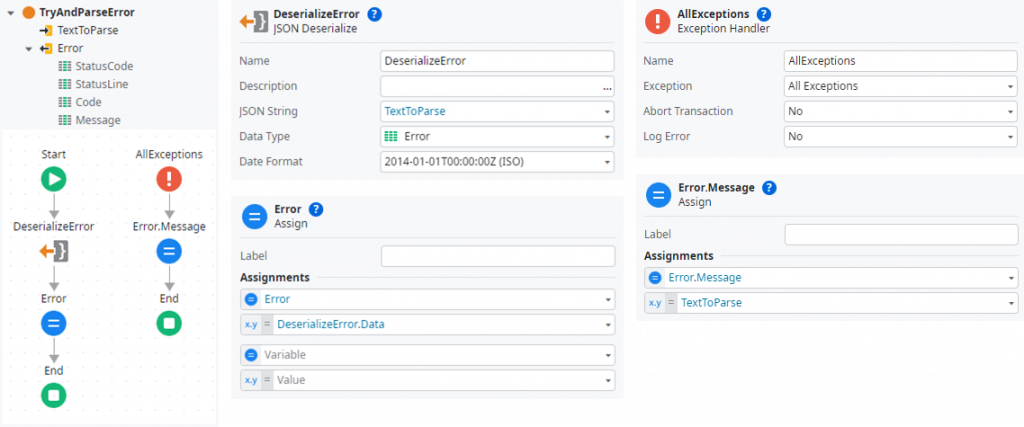Click the Name field in AllExceptions panel
The image size is (1024, 427).
tap(900, 61)
